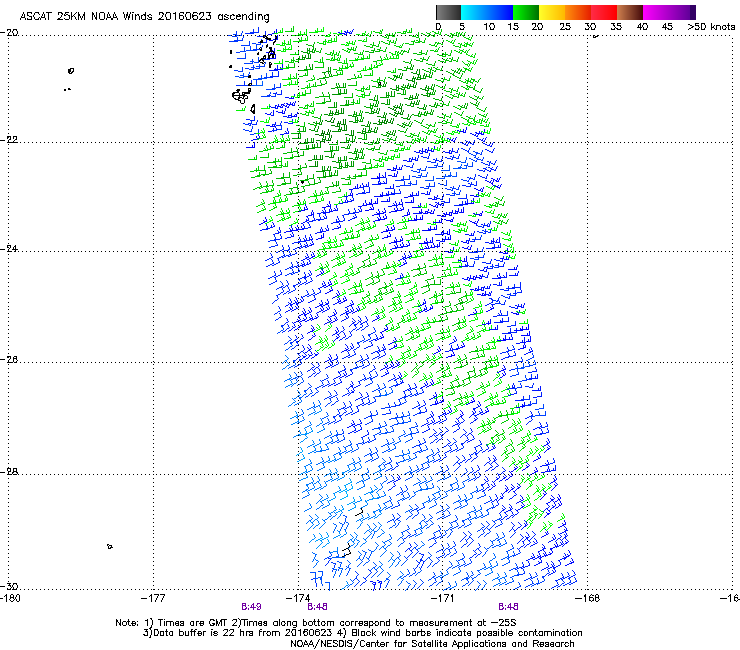Click legend scale label '40'
This screenshot has width=740, height=650.
642,27
